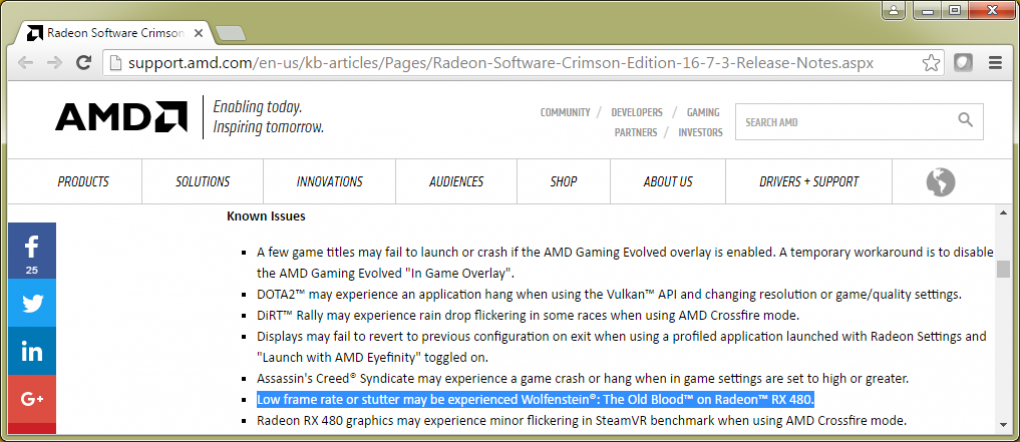1020x442 pixels.
Task: Open a new browser tab
Action: (x=230, y=33)
